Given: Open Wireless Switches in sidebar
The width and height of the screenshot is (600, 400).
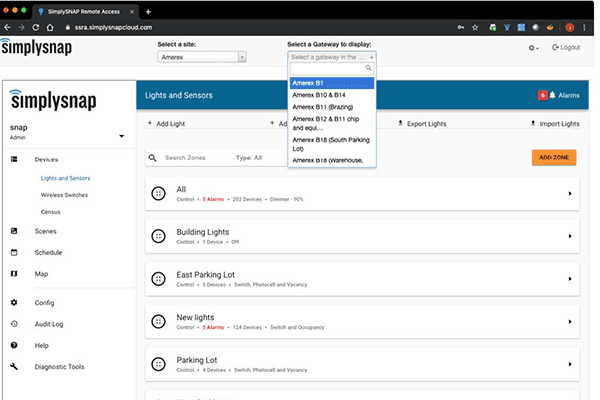Looking at the screenshot, I should tap(64, 195).
